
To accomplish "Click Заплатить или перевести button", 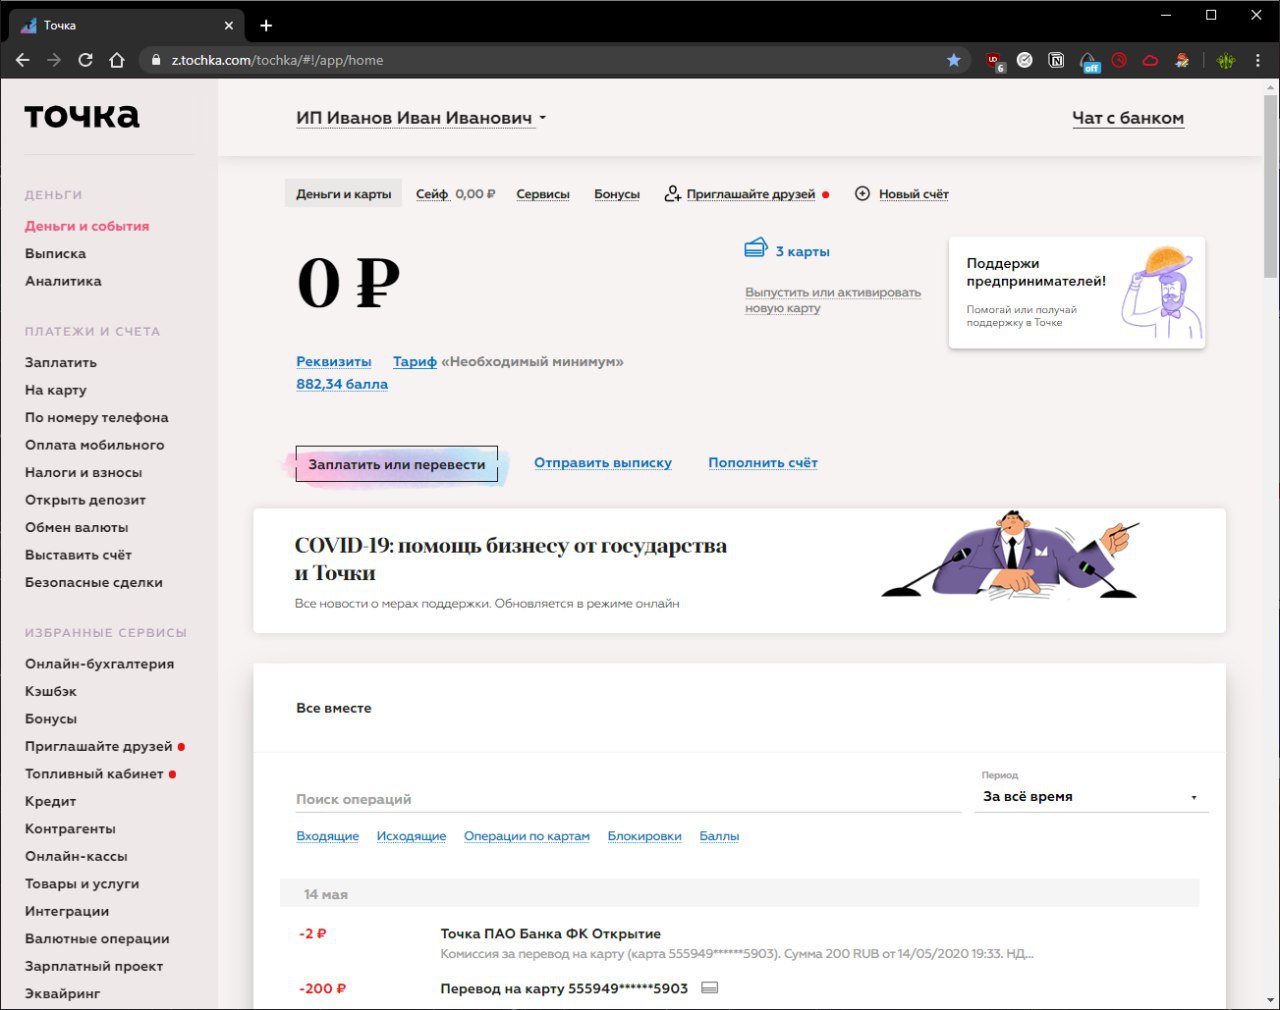I will pyautogui.click(x=397, y=464).
